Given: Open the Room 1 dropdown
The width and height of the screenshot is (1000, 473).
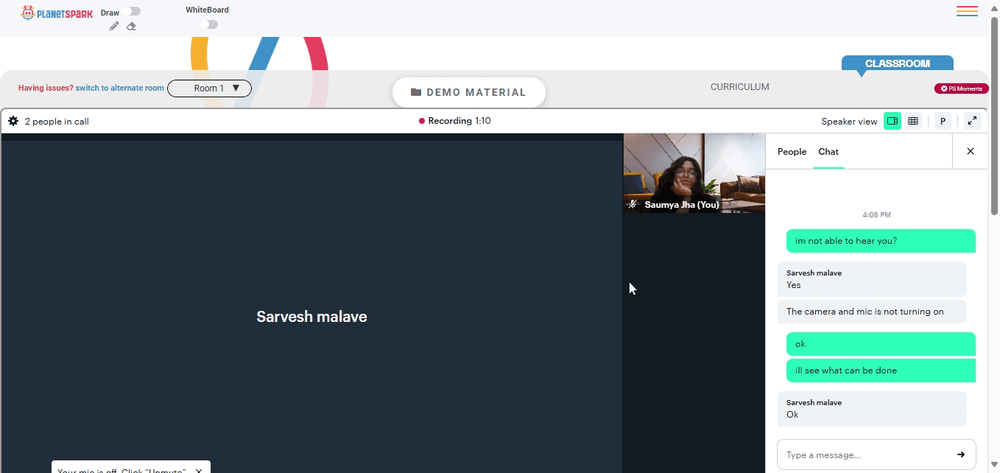Looking at the screenshot, I should tap(209, 88).
